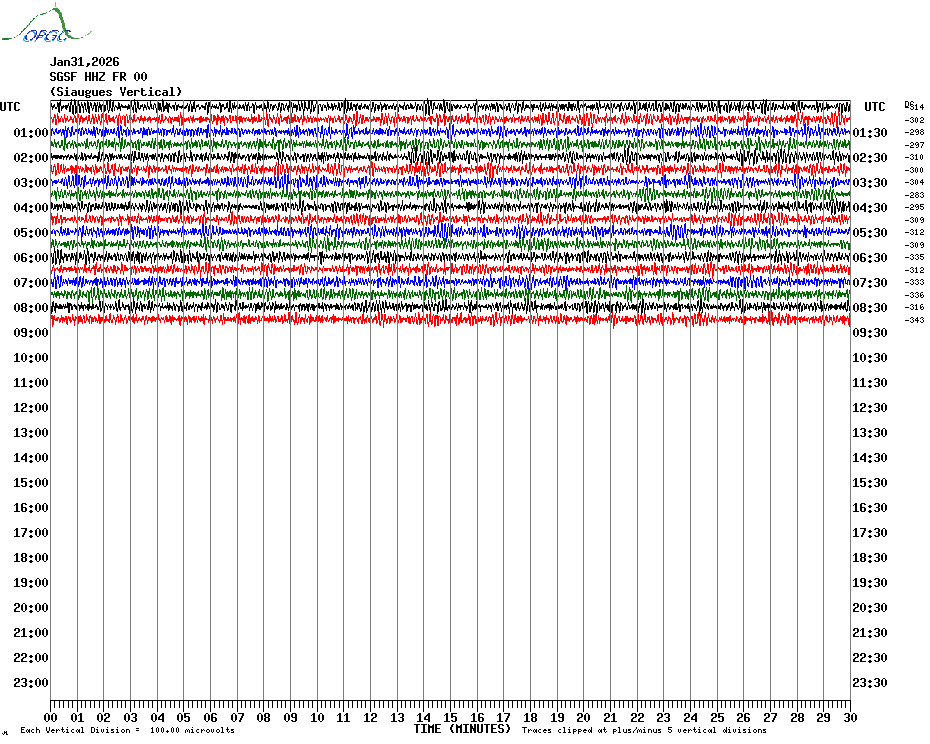Click the 09:00 start-time label

[x=31, y=332]
